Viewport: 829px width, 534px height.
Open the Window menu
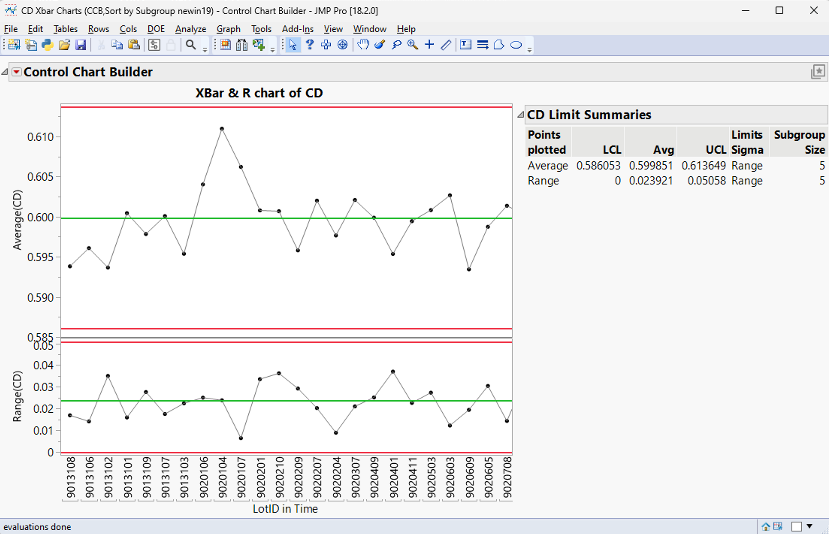point(370,29)
